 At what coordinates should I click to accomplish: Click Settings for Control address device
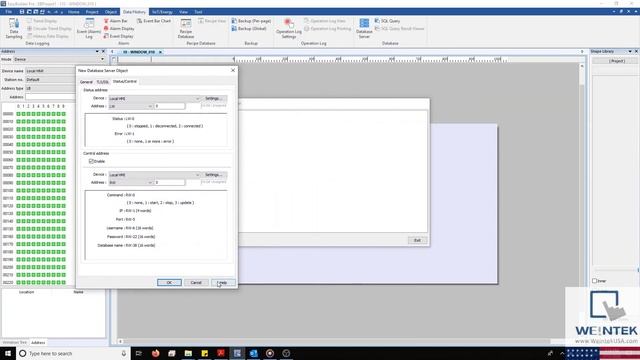point(214,175)
